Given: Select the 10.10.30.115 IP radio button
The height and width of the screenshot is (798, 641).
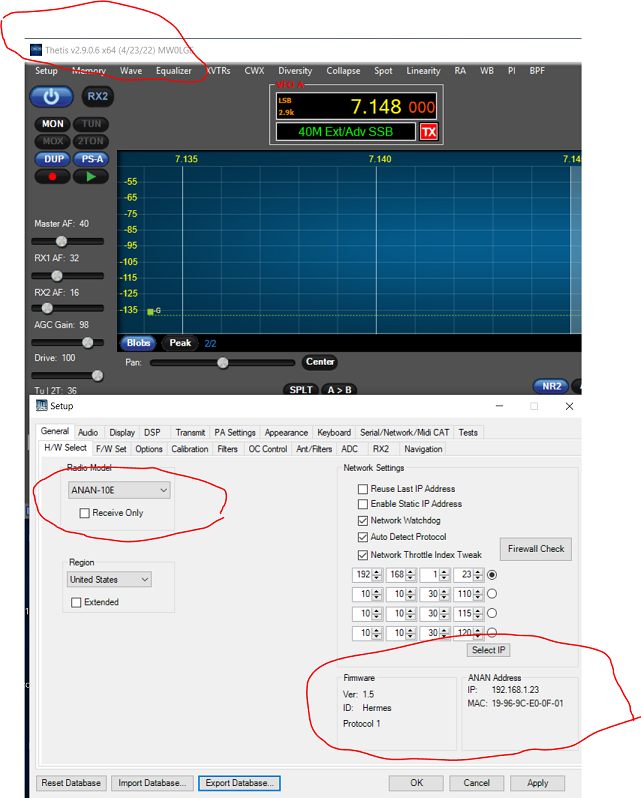Looking at the screenshot, I should [492, 613].
